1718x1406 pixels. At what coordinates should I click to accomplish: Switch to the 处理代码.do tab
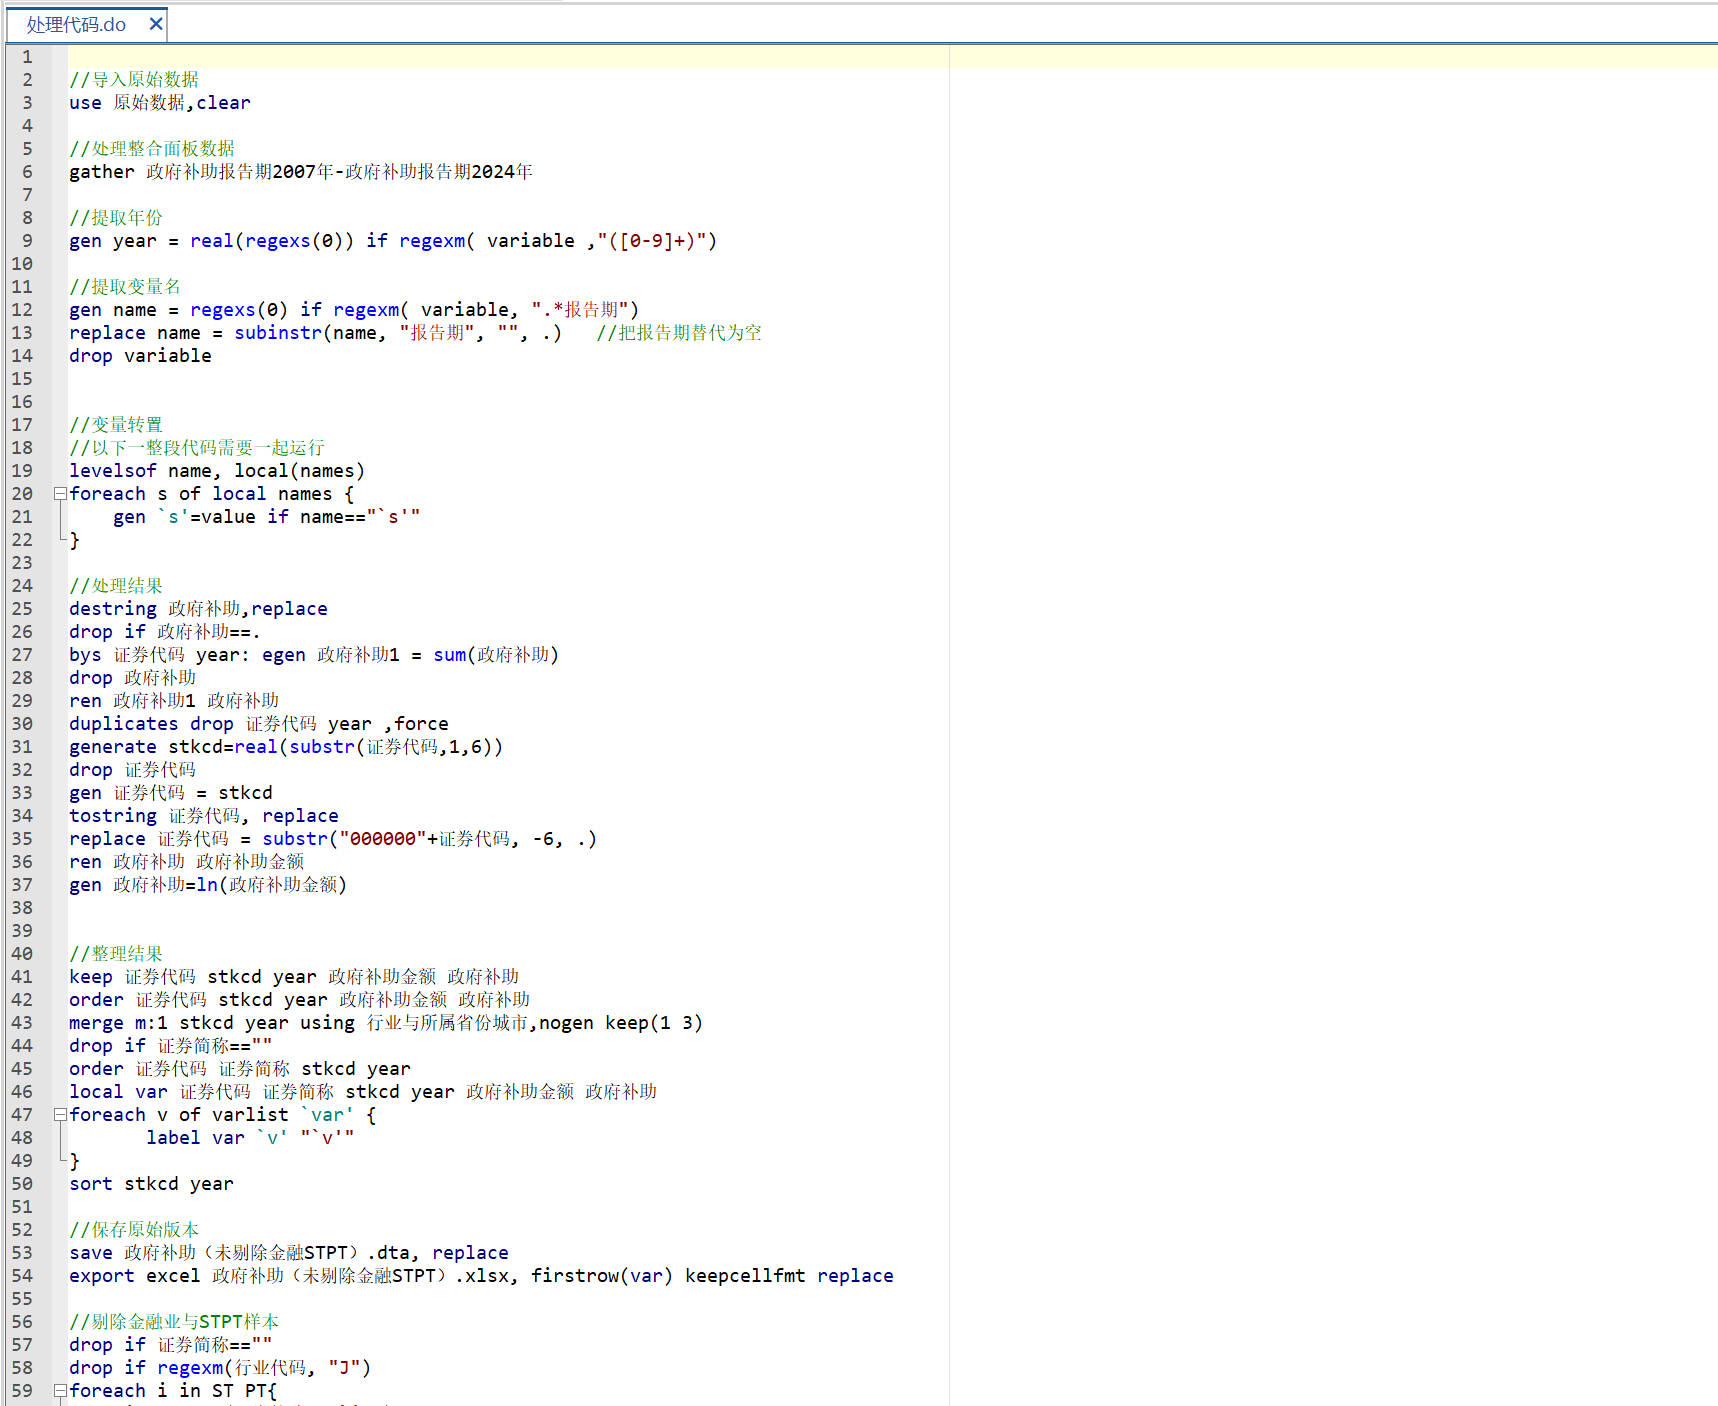click(x=76, y=25)
